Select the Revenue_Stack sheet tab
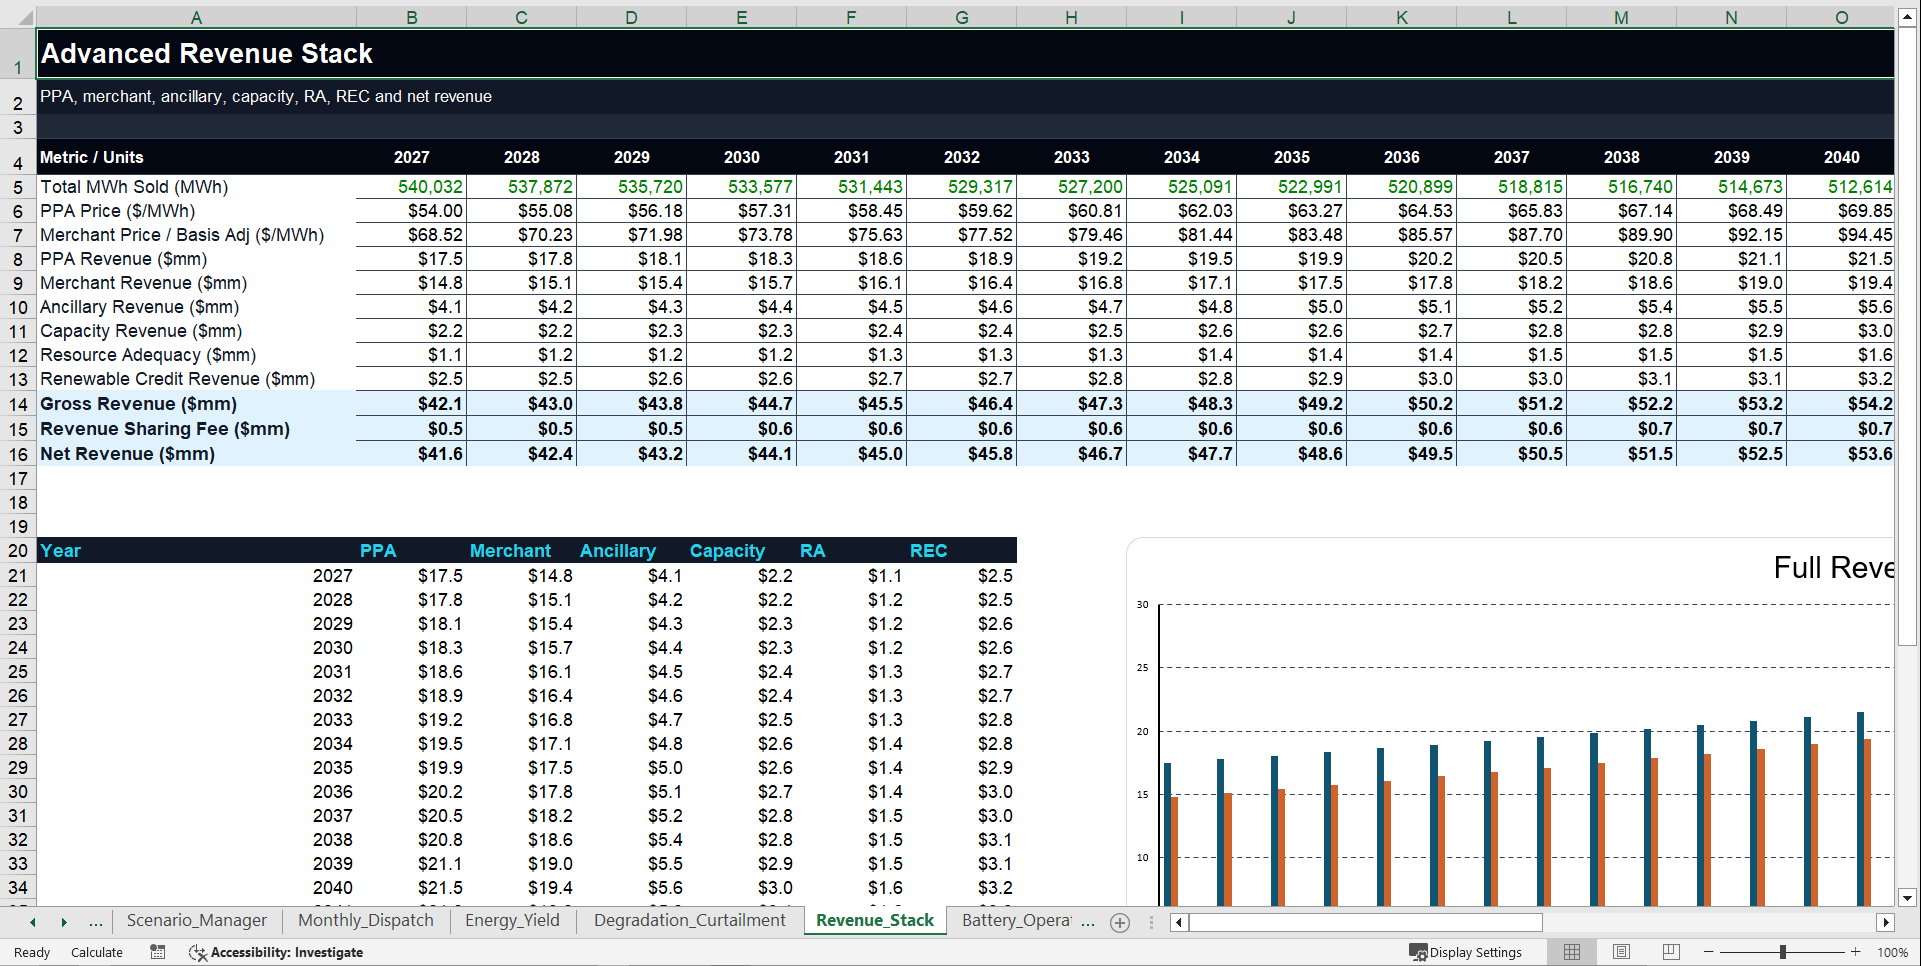Image resolution: width=1921 pixels, height=966 pixels. (875, 920)
